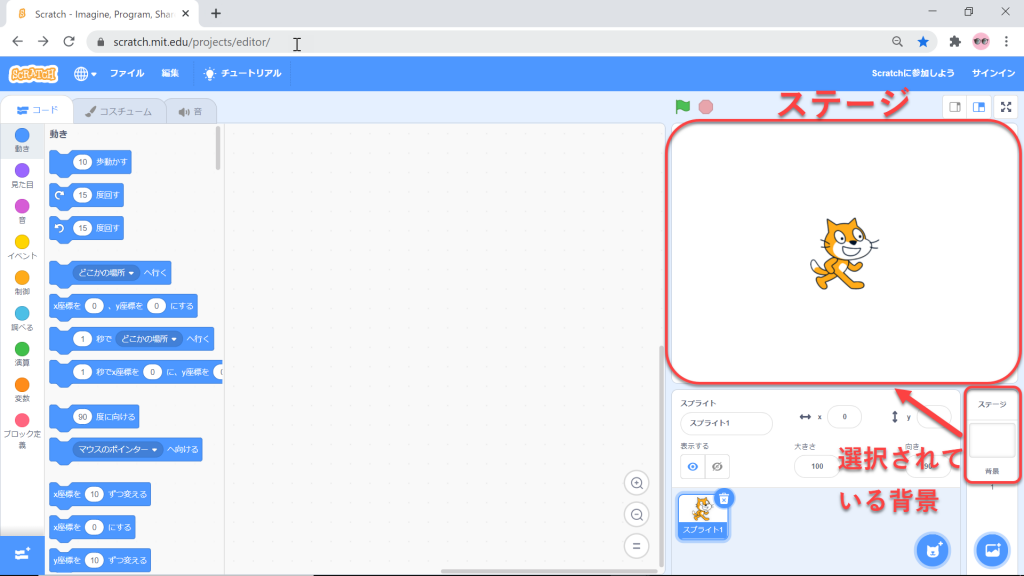The width and height of the screenshot is (1024, 576).
Task: Show the sprite with eye icon
Action: point(692,466)
